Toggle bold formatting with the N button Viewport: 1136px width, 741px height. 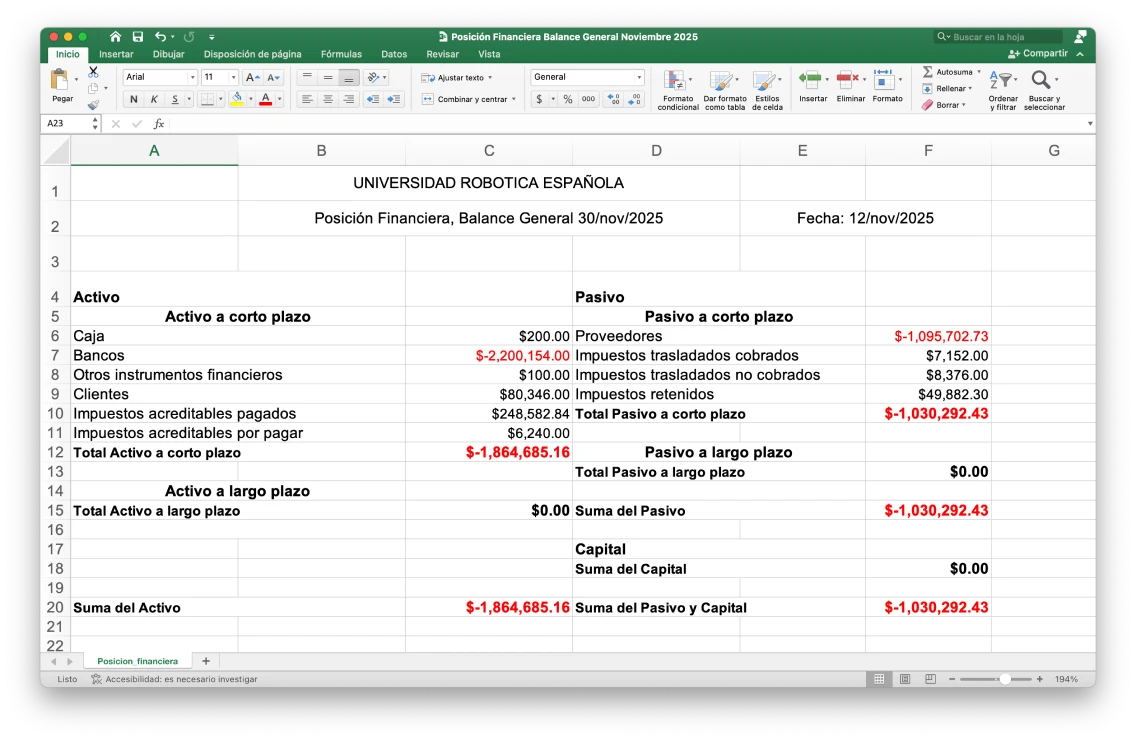[x=132, y=99]
